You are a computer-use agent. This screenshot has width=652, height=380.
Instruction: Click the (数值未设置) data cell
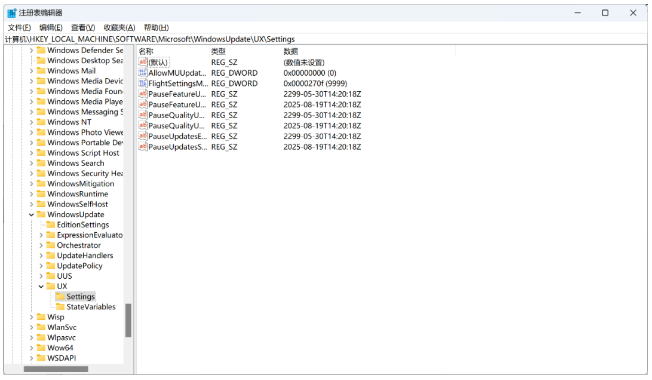(x=304, y=62)
